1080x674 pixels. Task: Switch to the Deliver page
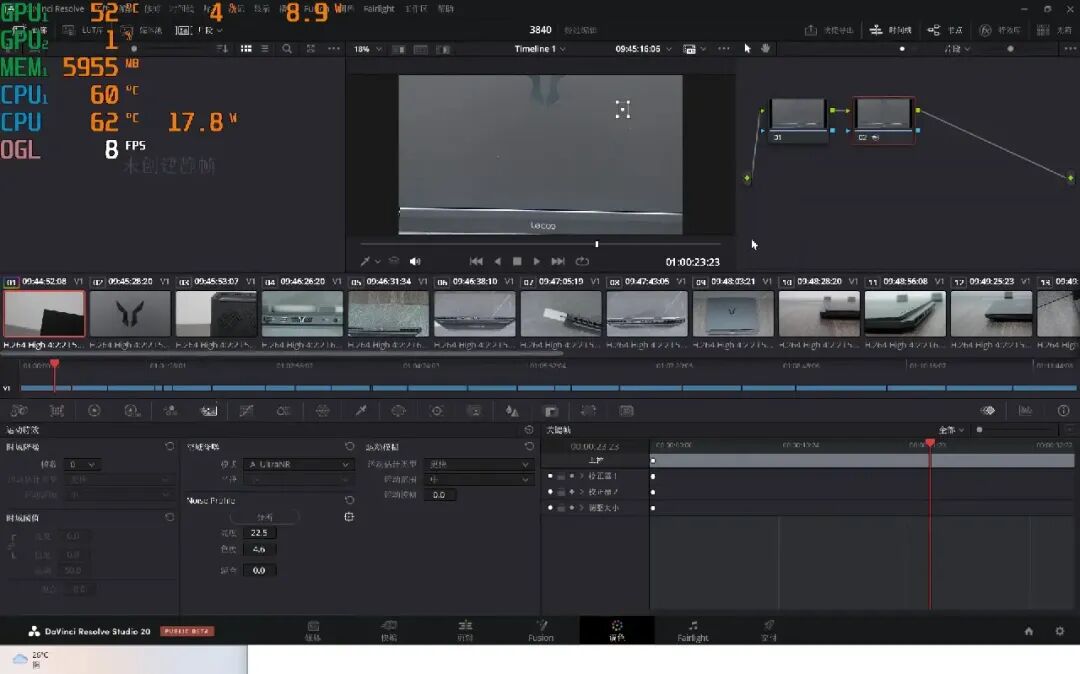coord(769,631)
